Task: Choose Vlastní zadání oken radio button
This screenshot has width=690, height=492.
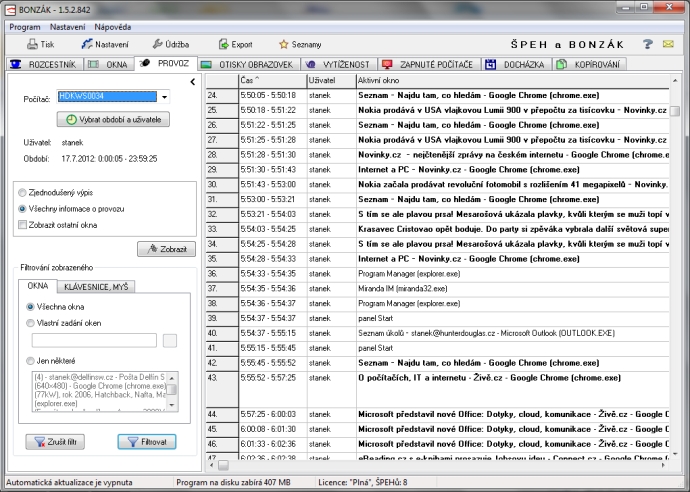Action: click(30, 323)
